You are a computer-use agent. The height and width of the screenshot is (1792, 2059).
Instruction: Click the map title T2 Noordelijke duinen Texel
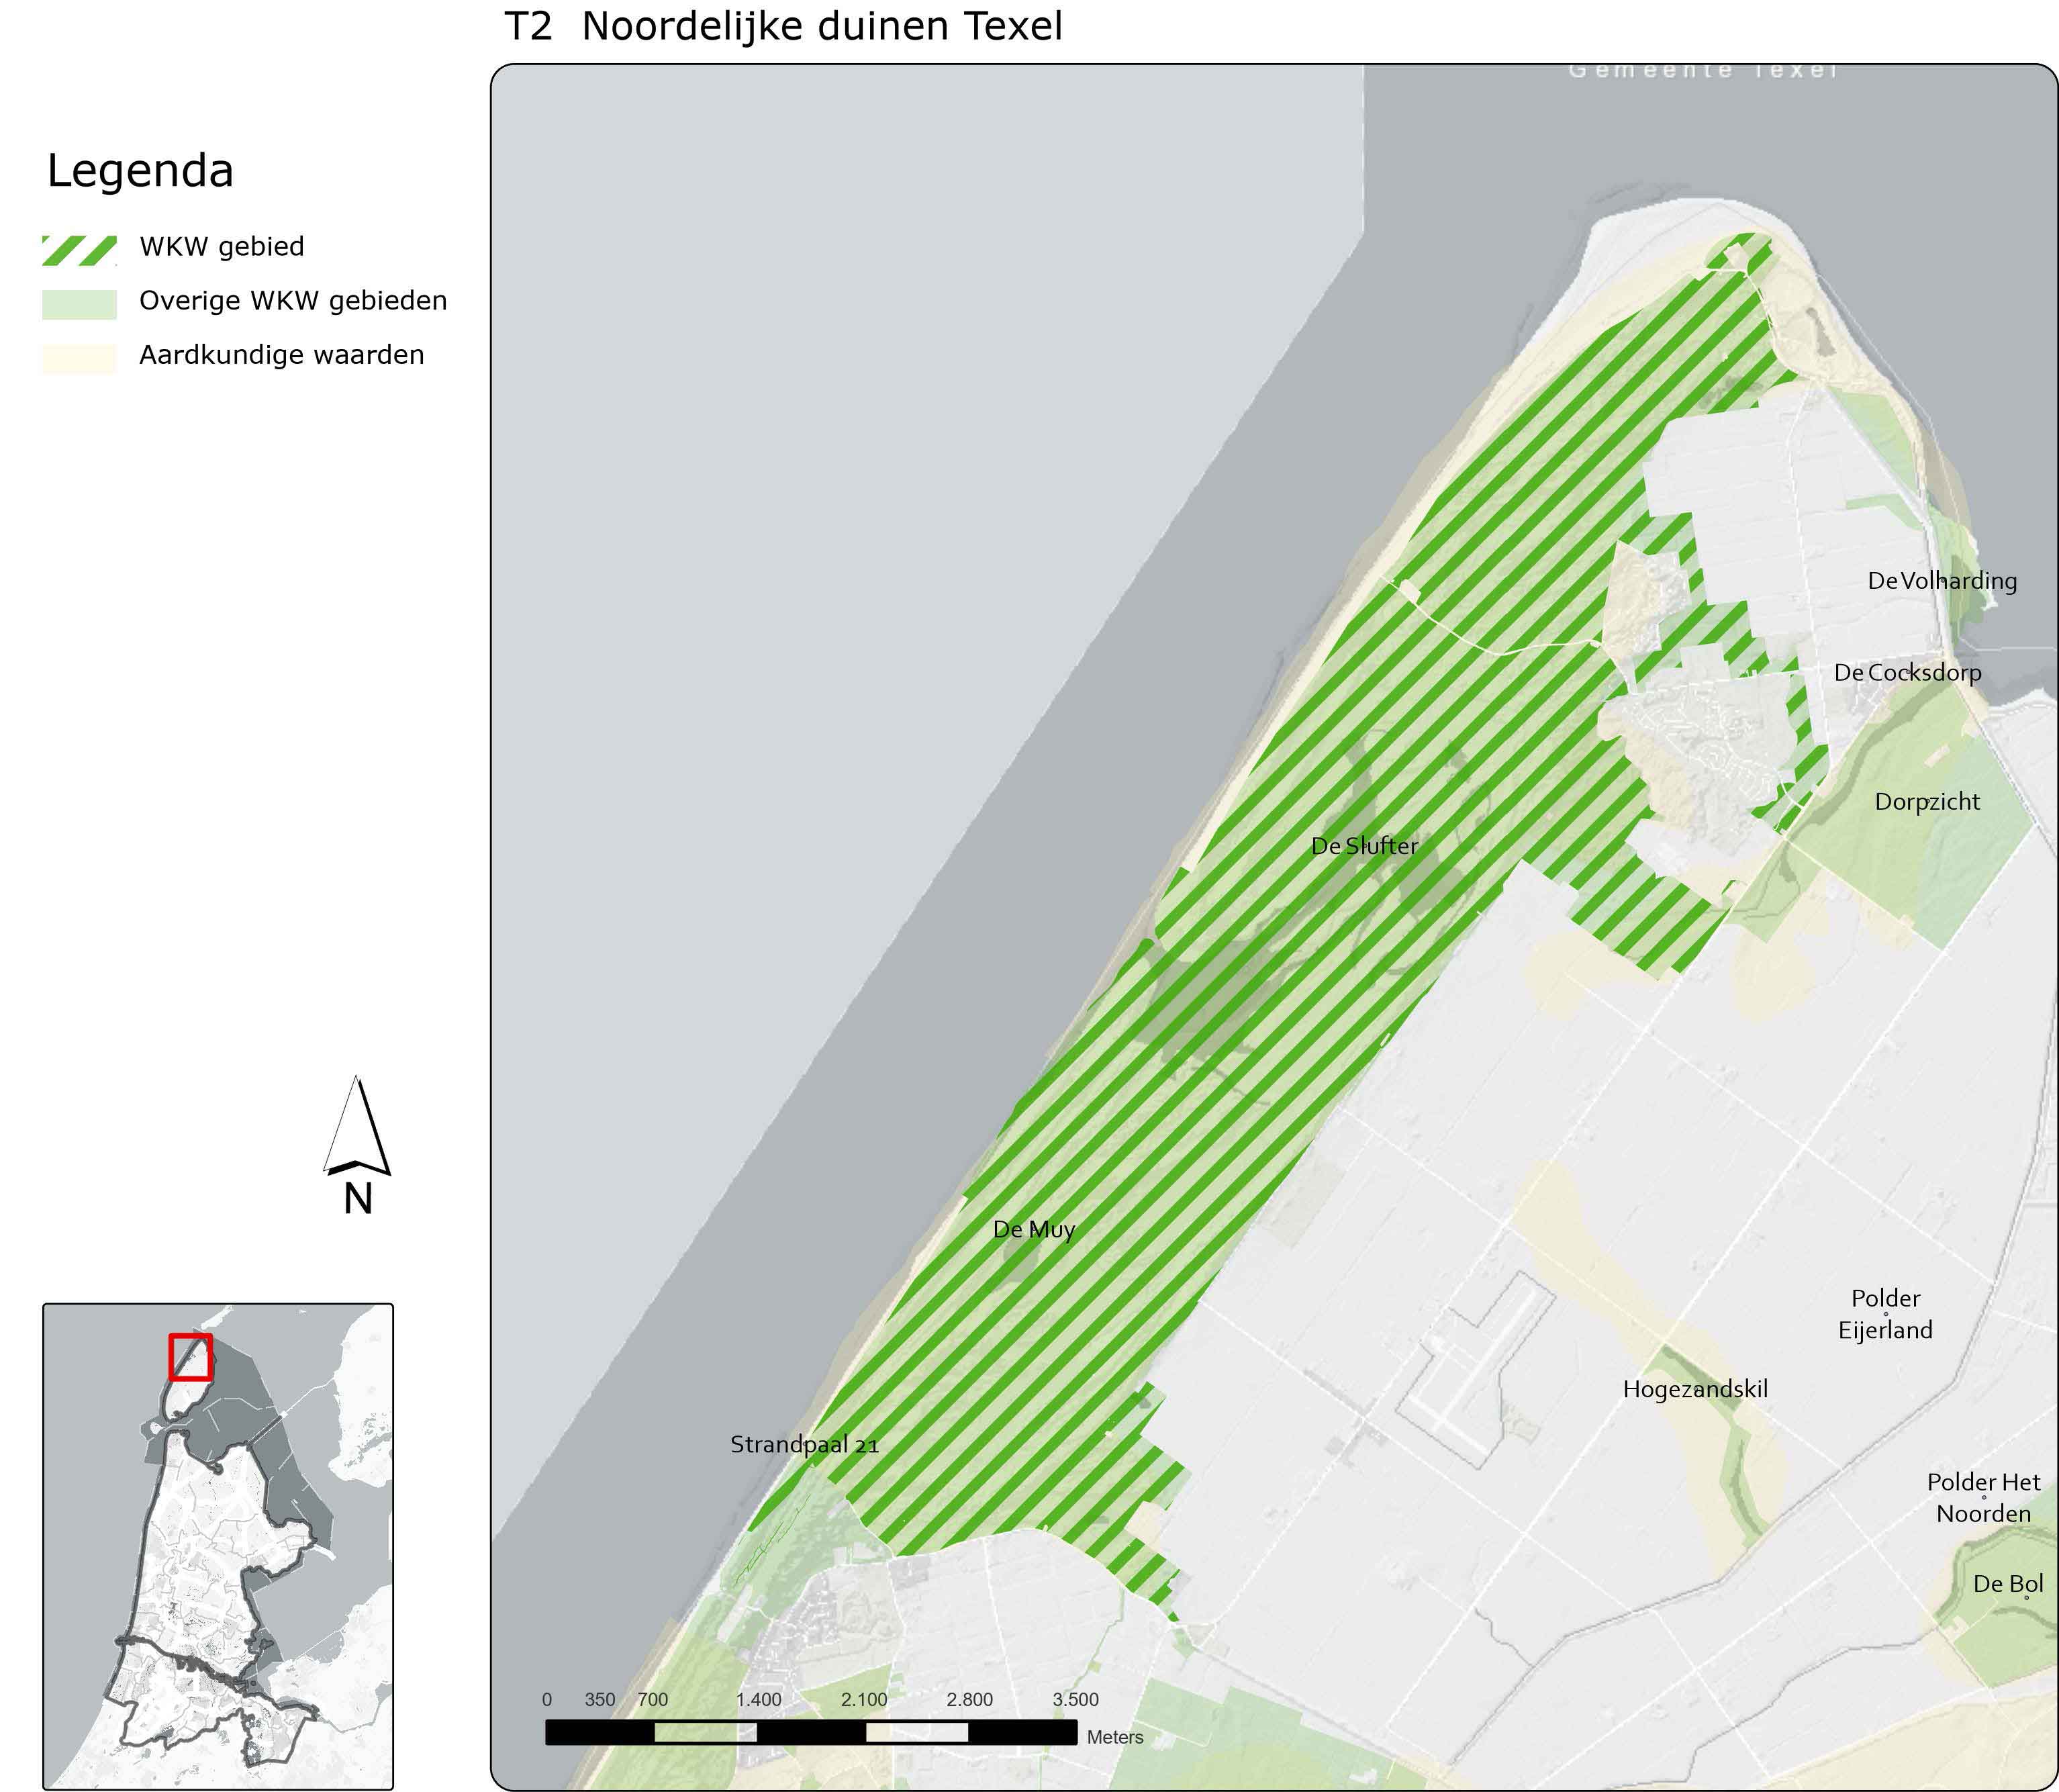783,26
